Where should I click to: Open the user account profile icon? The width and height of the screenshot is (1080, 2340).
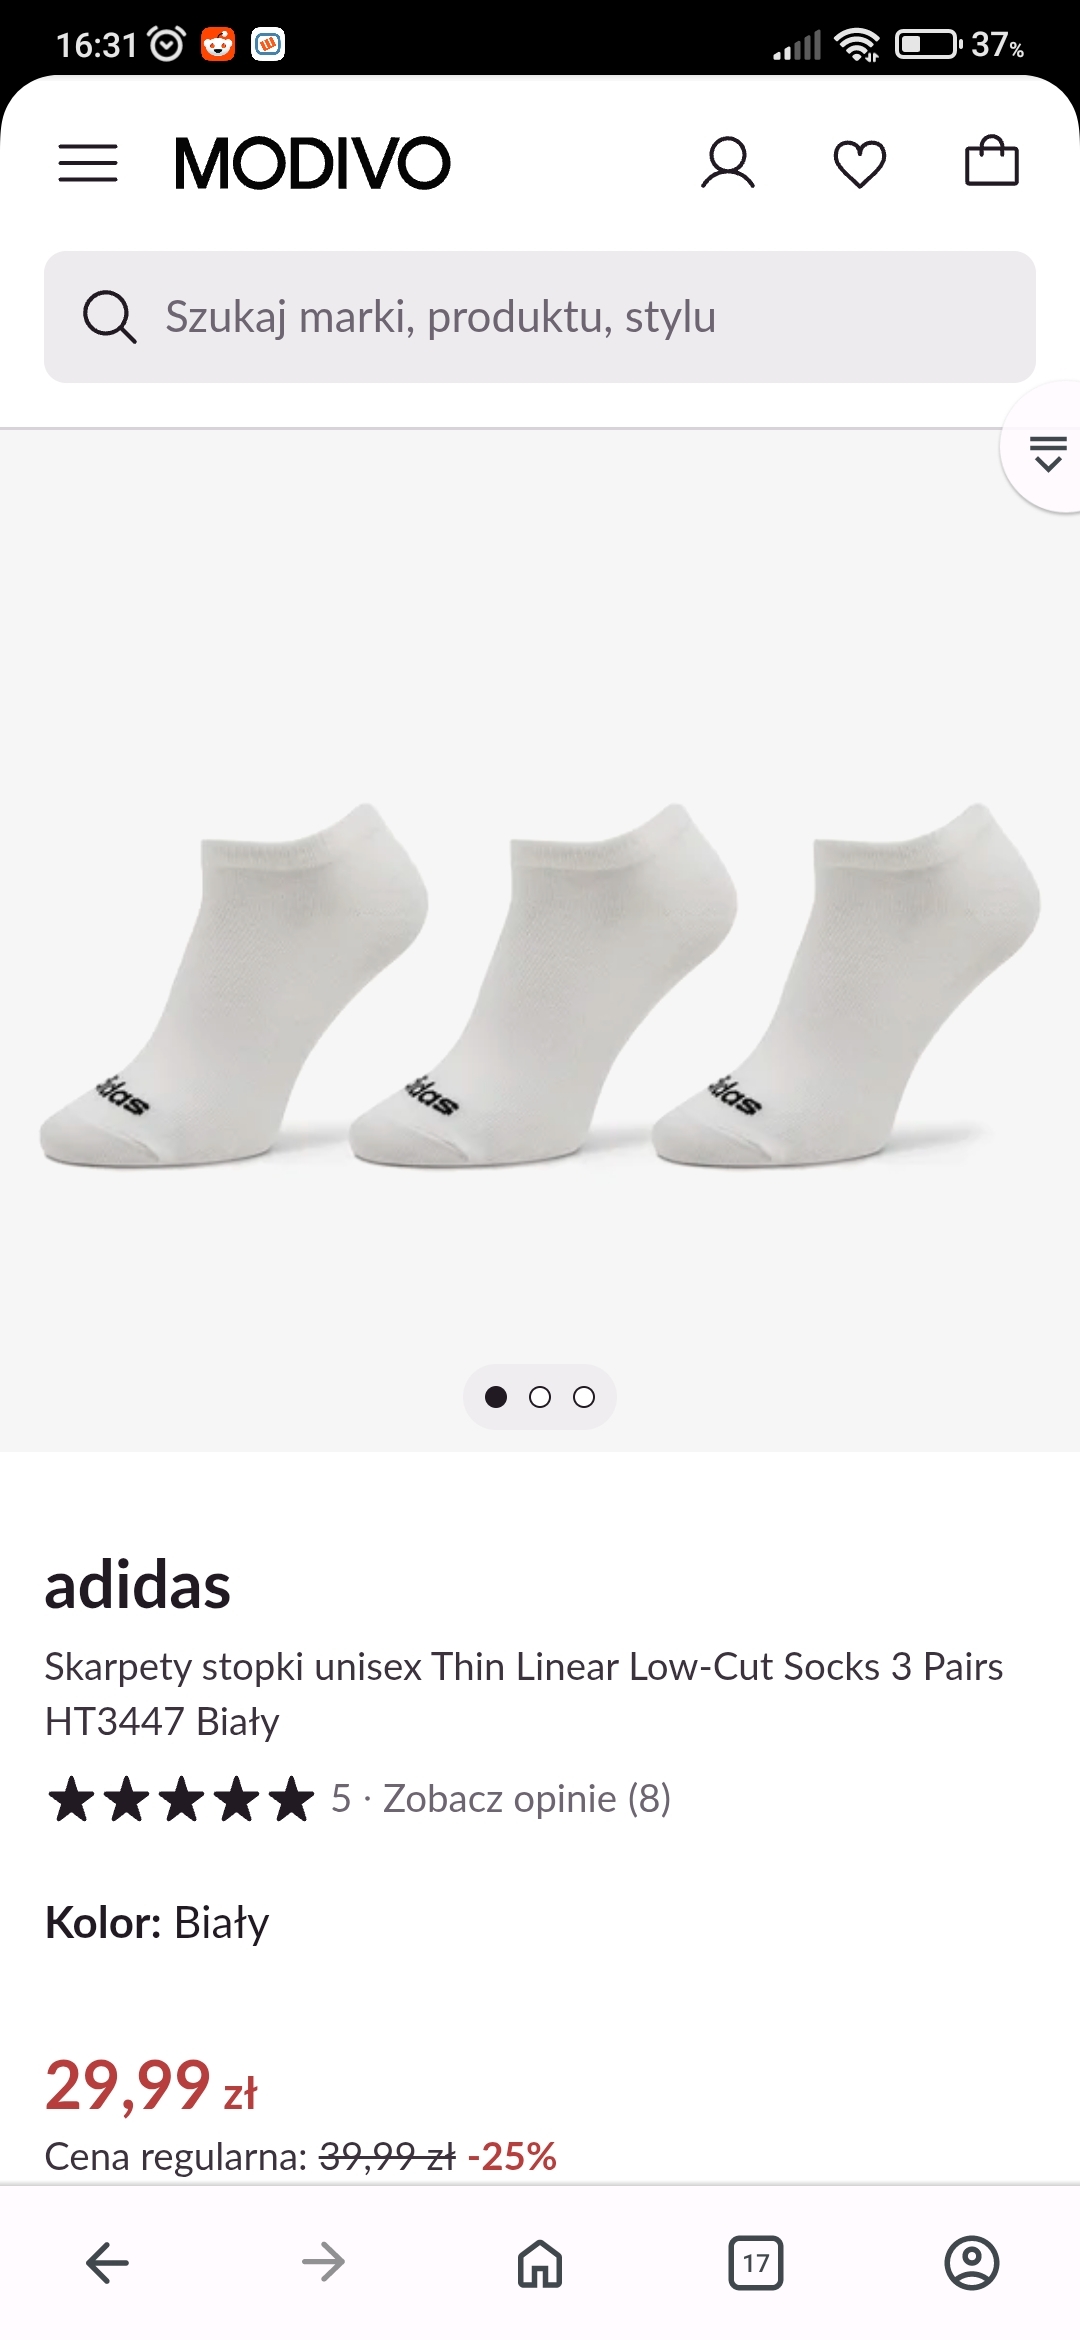[728, 163]
